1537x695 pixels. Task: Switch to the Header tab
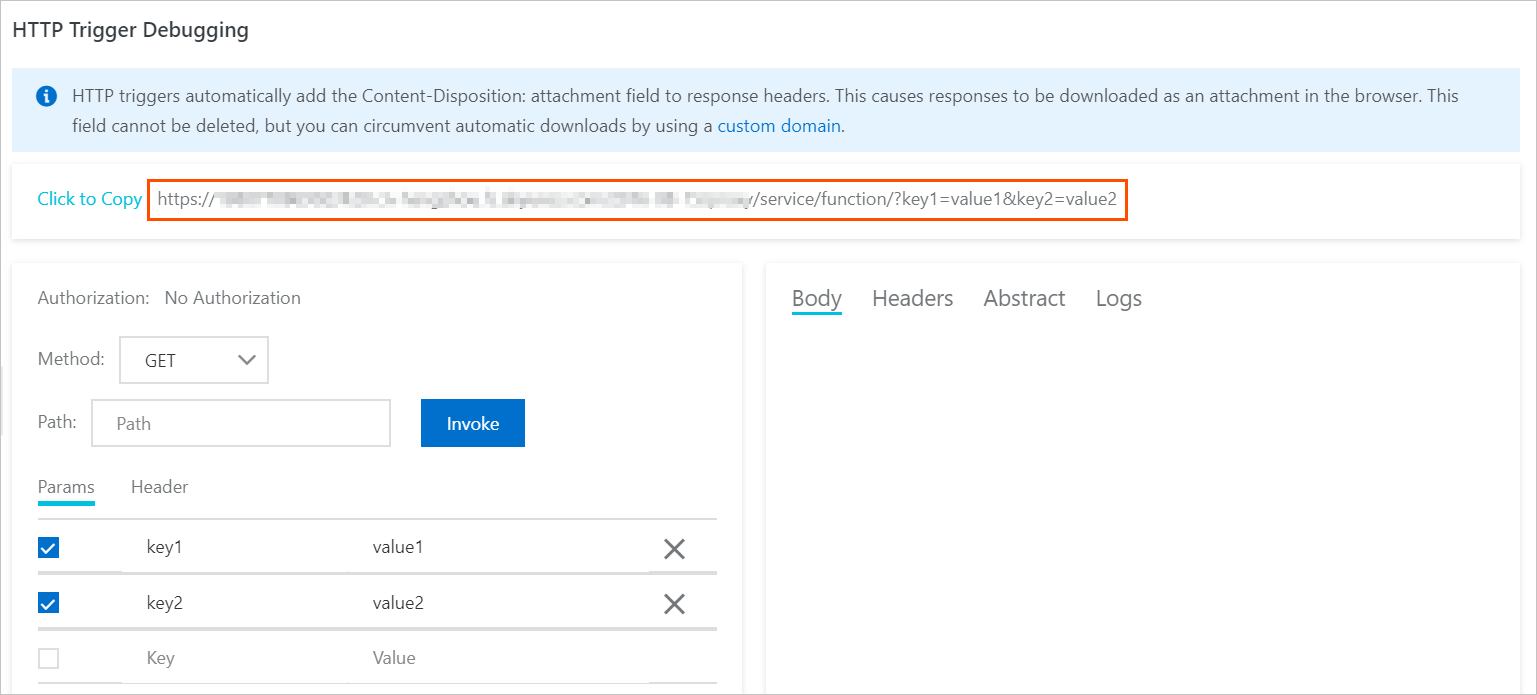pyautogui.click(x=160, y=487)
